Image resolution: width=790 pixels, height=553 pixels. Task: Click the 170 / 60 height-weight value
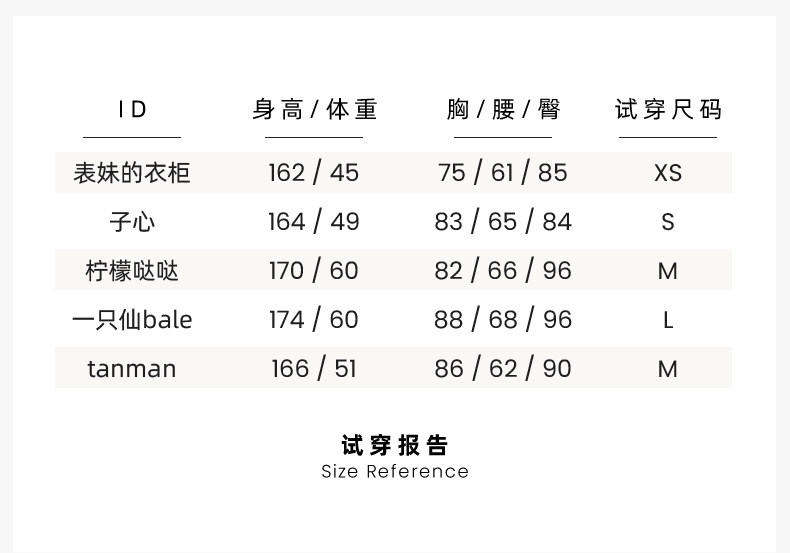tap(314, 270)
